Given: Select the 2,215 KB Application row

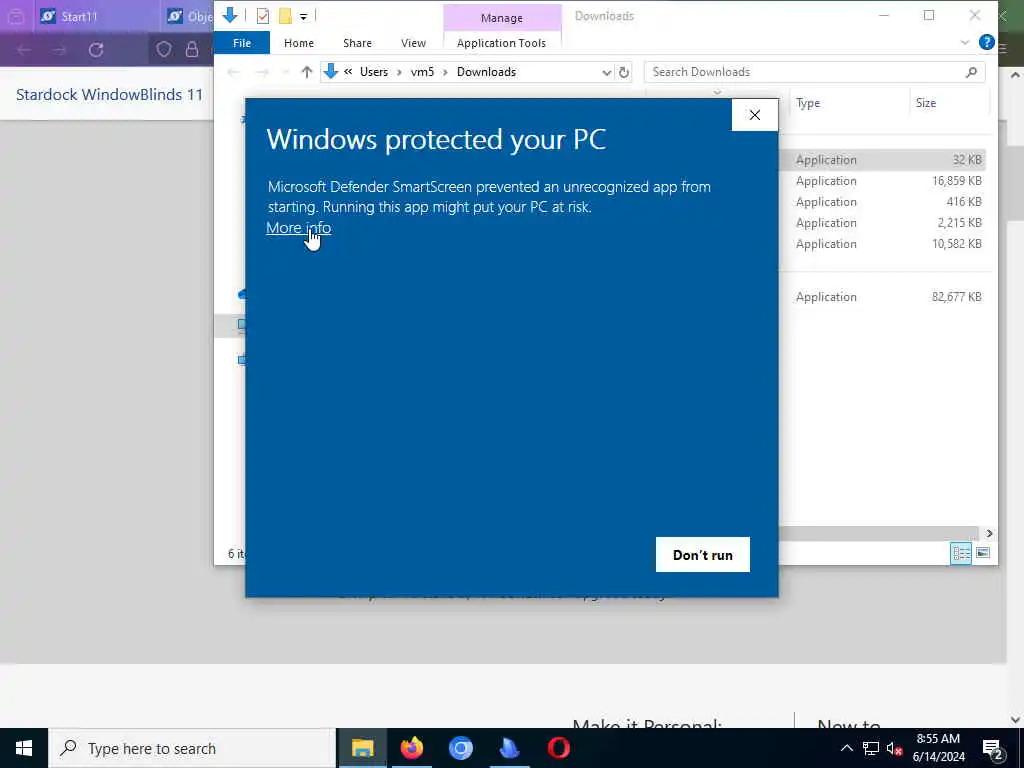Looking at the screenshot, I should tap(883, 223).
